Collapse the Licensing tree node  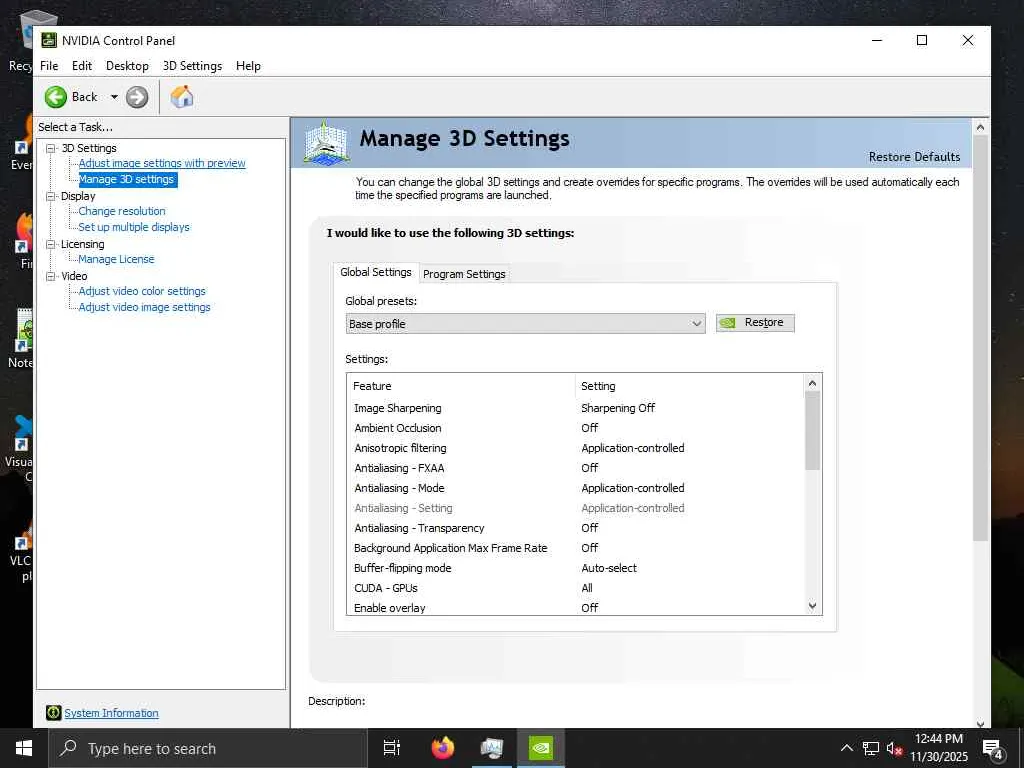click(x=50, y=244)
